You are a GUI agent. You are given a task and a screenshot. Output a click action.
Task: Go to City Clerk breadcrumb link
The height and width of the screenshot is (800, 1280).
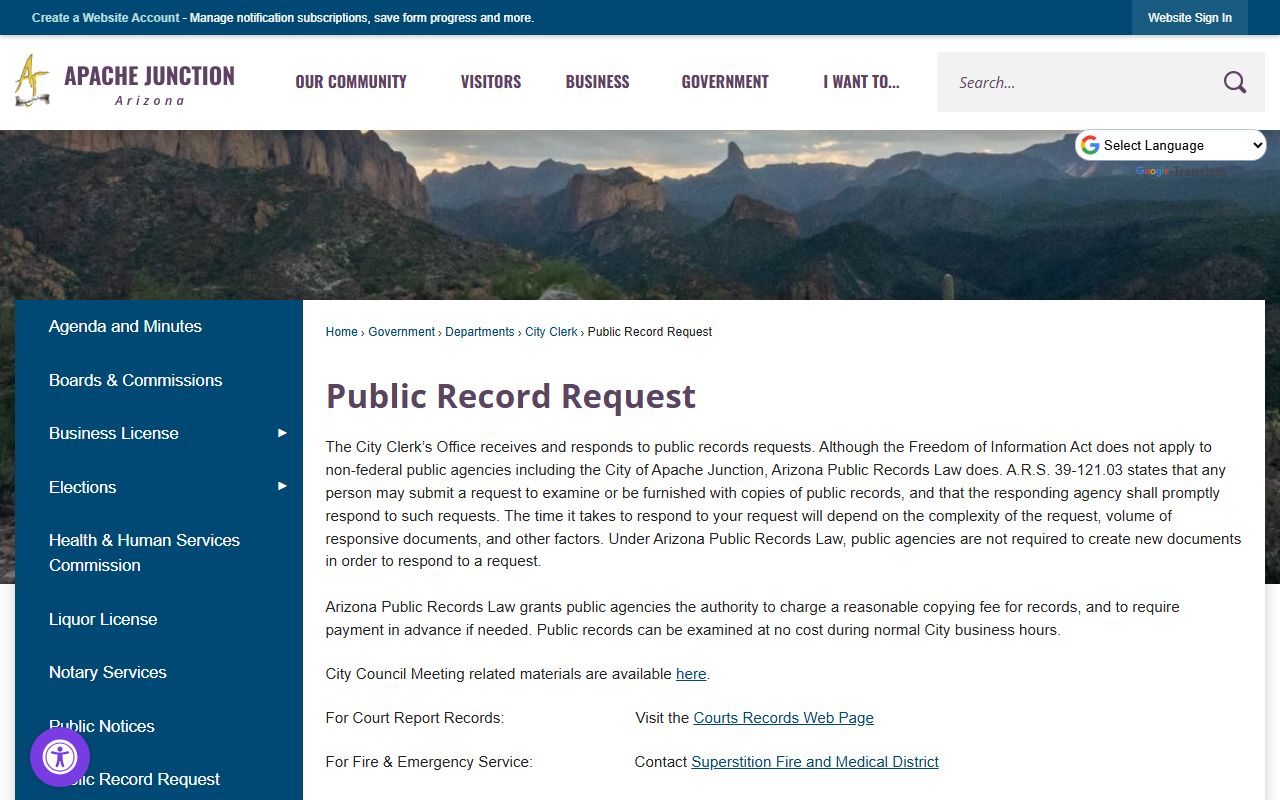551,332
